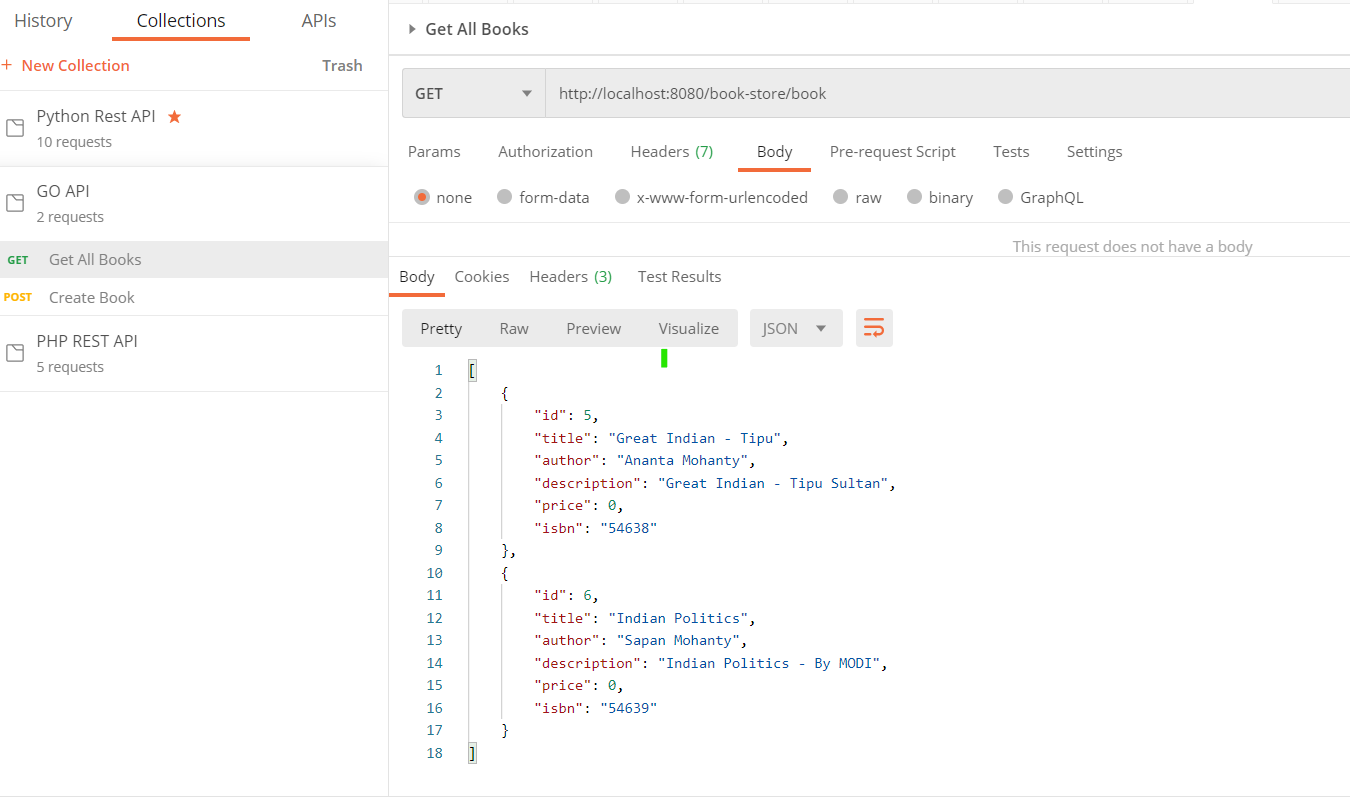The image size is (1350, 806).
Task: Open the response Headers (3) tab
Action: point(570,276)
